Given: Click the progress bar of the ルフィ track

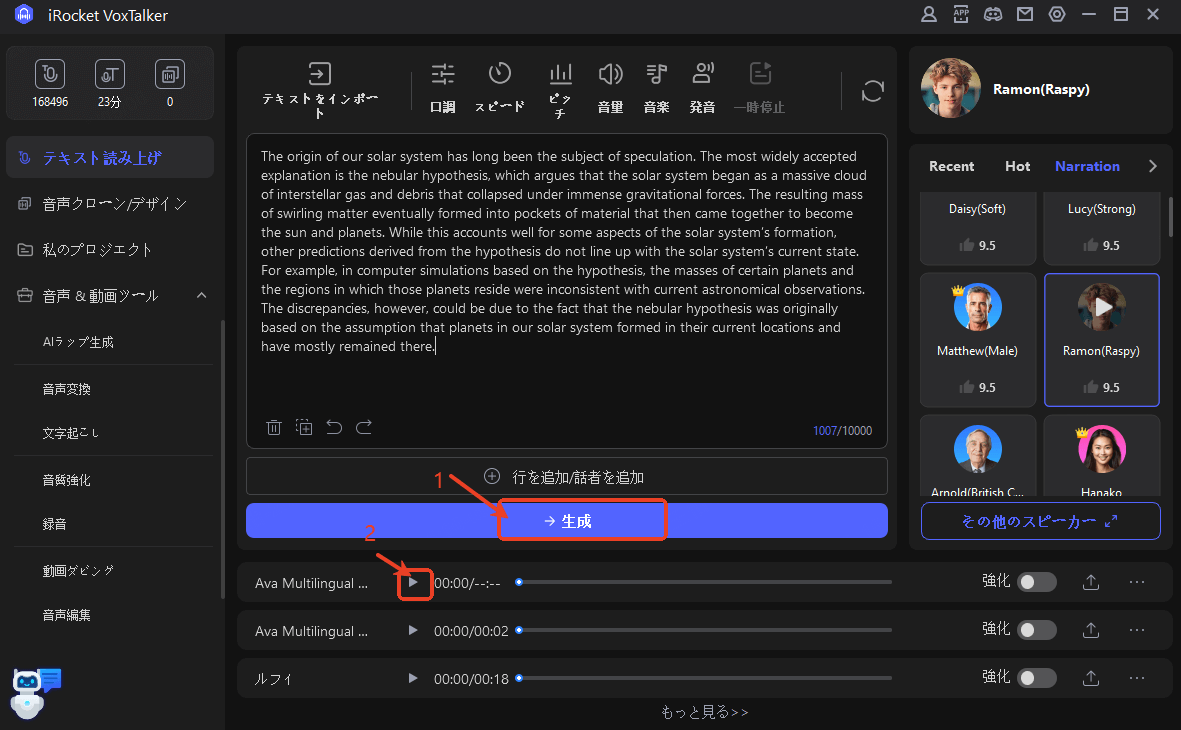Looking at the screenshot, I should [704, 679].
